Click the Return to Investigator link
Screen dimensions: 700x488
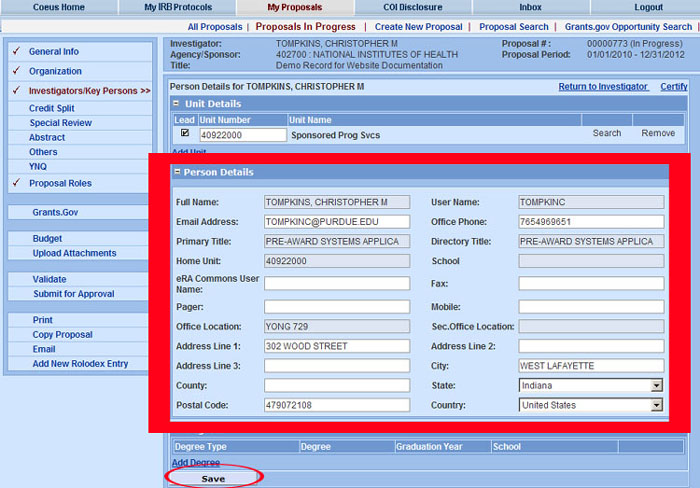pyautogui.click(x=603, y=87)
